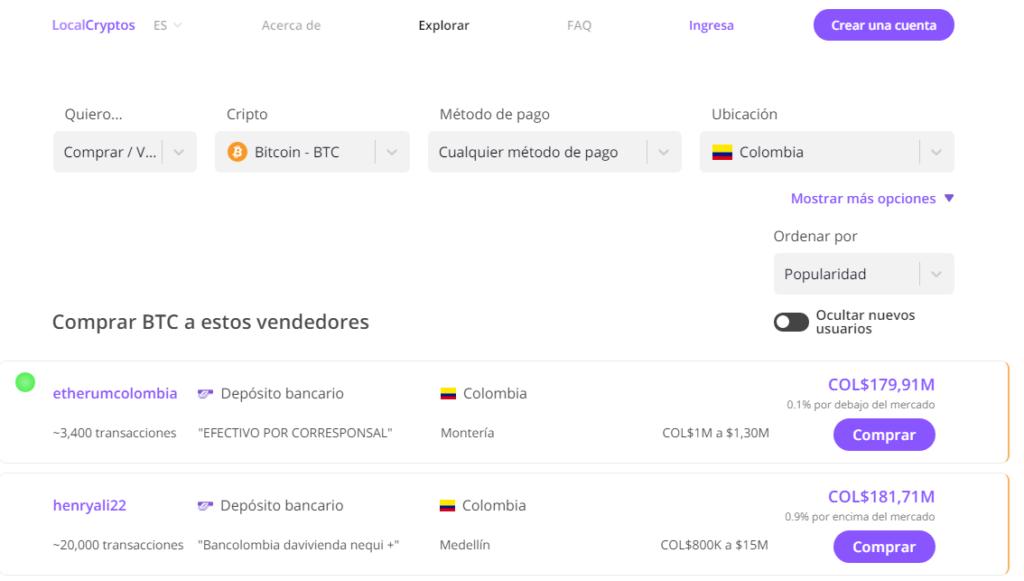Click the Ingresa login link

pyautogui.click(x=711, y=25)
